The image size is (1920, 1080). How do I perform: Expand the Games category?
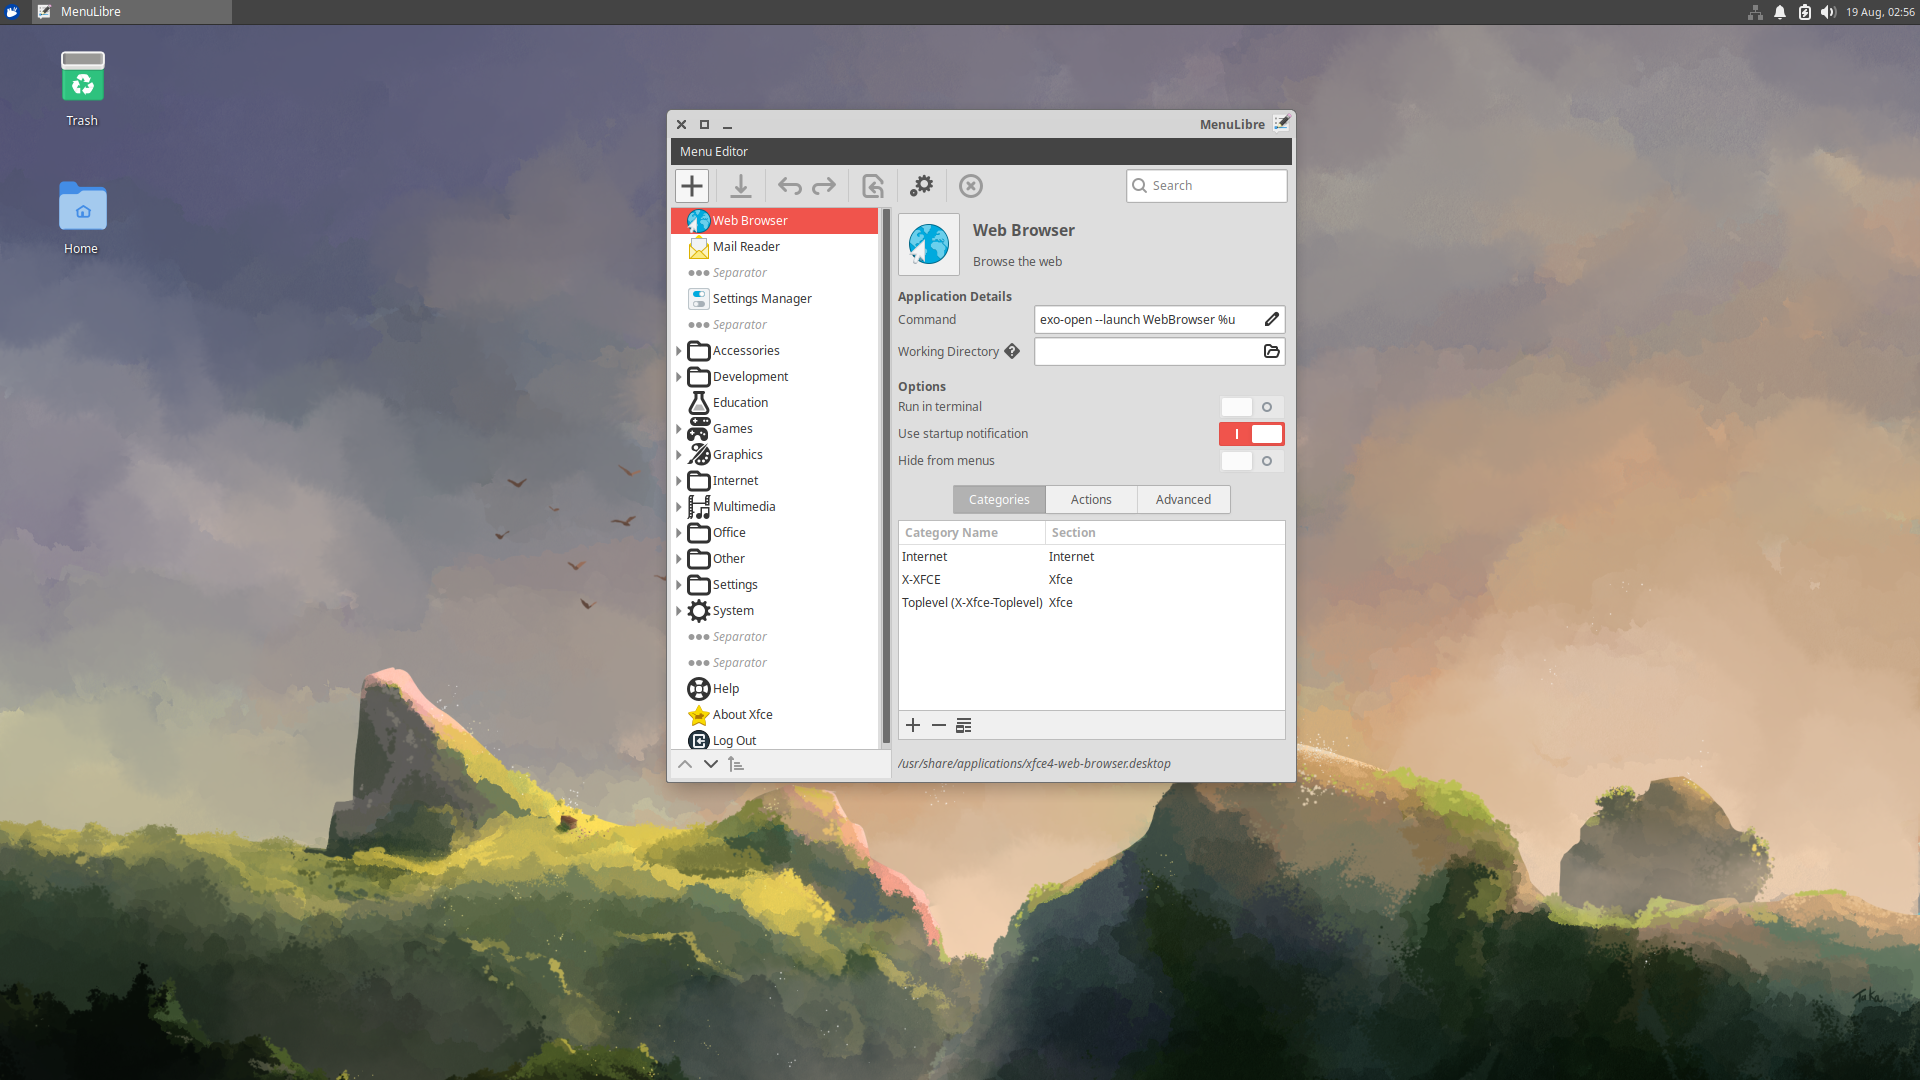click(679, 428)
